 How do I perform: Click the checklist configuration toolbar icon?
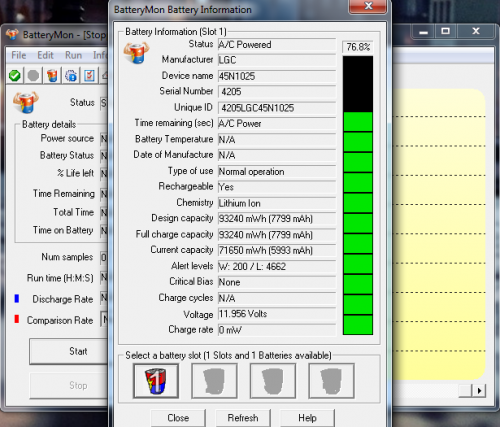click(x=89, y=76)
